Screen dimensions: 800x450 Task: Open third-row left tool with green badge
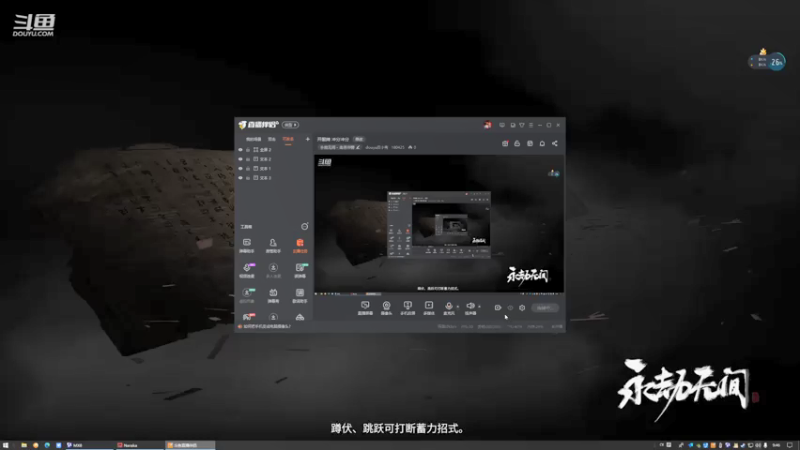[247, 295]
